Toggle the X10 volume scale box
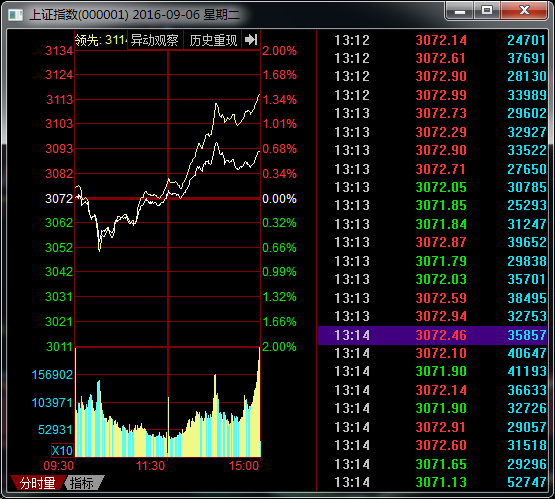The image size is (555, 499). point(62,451)
